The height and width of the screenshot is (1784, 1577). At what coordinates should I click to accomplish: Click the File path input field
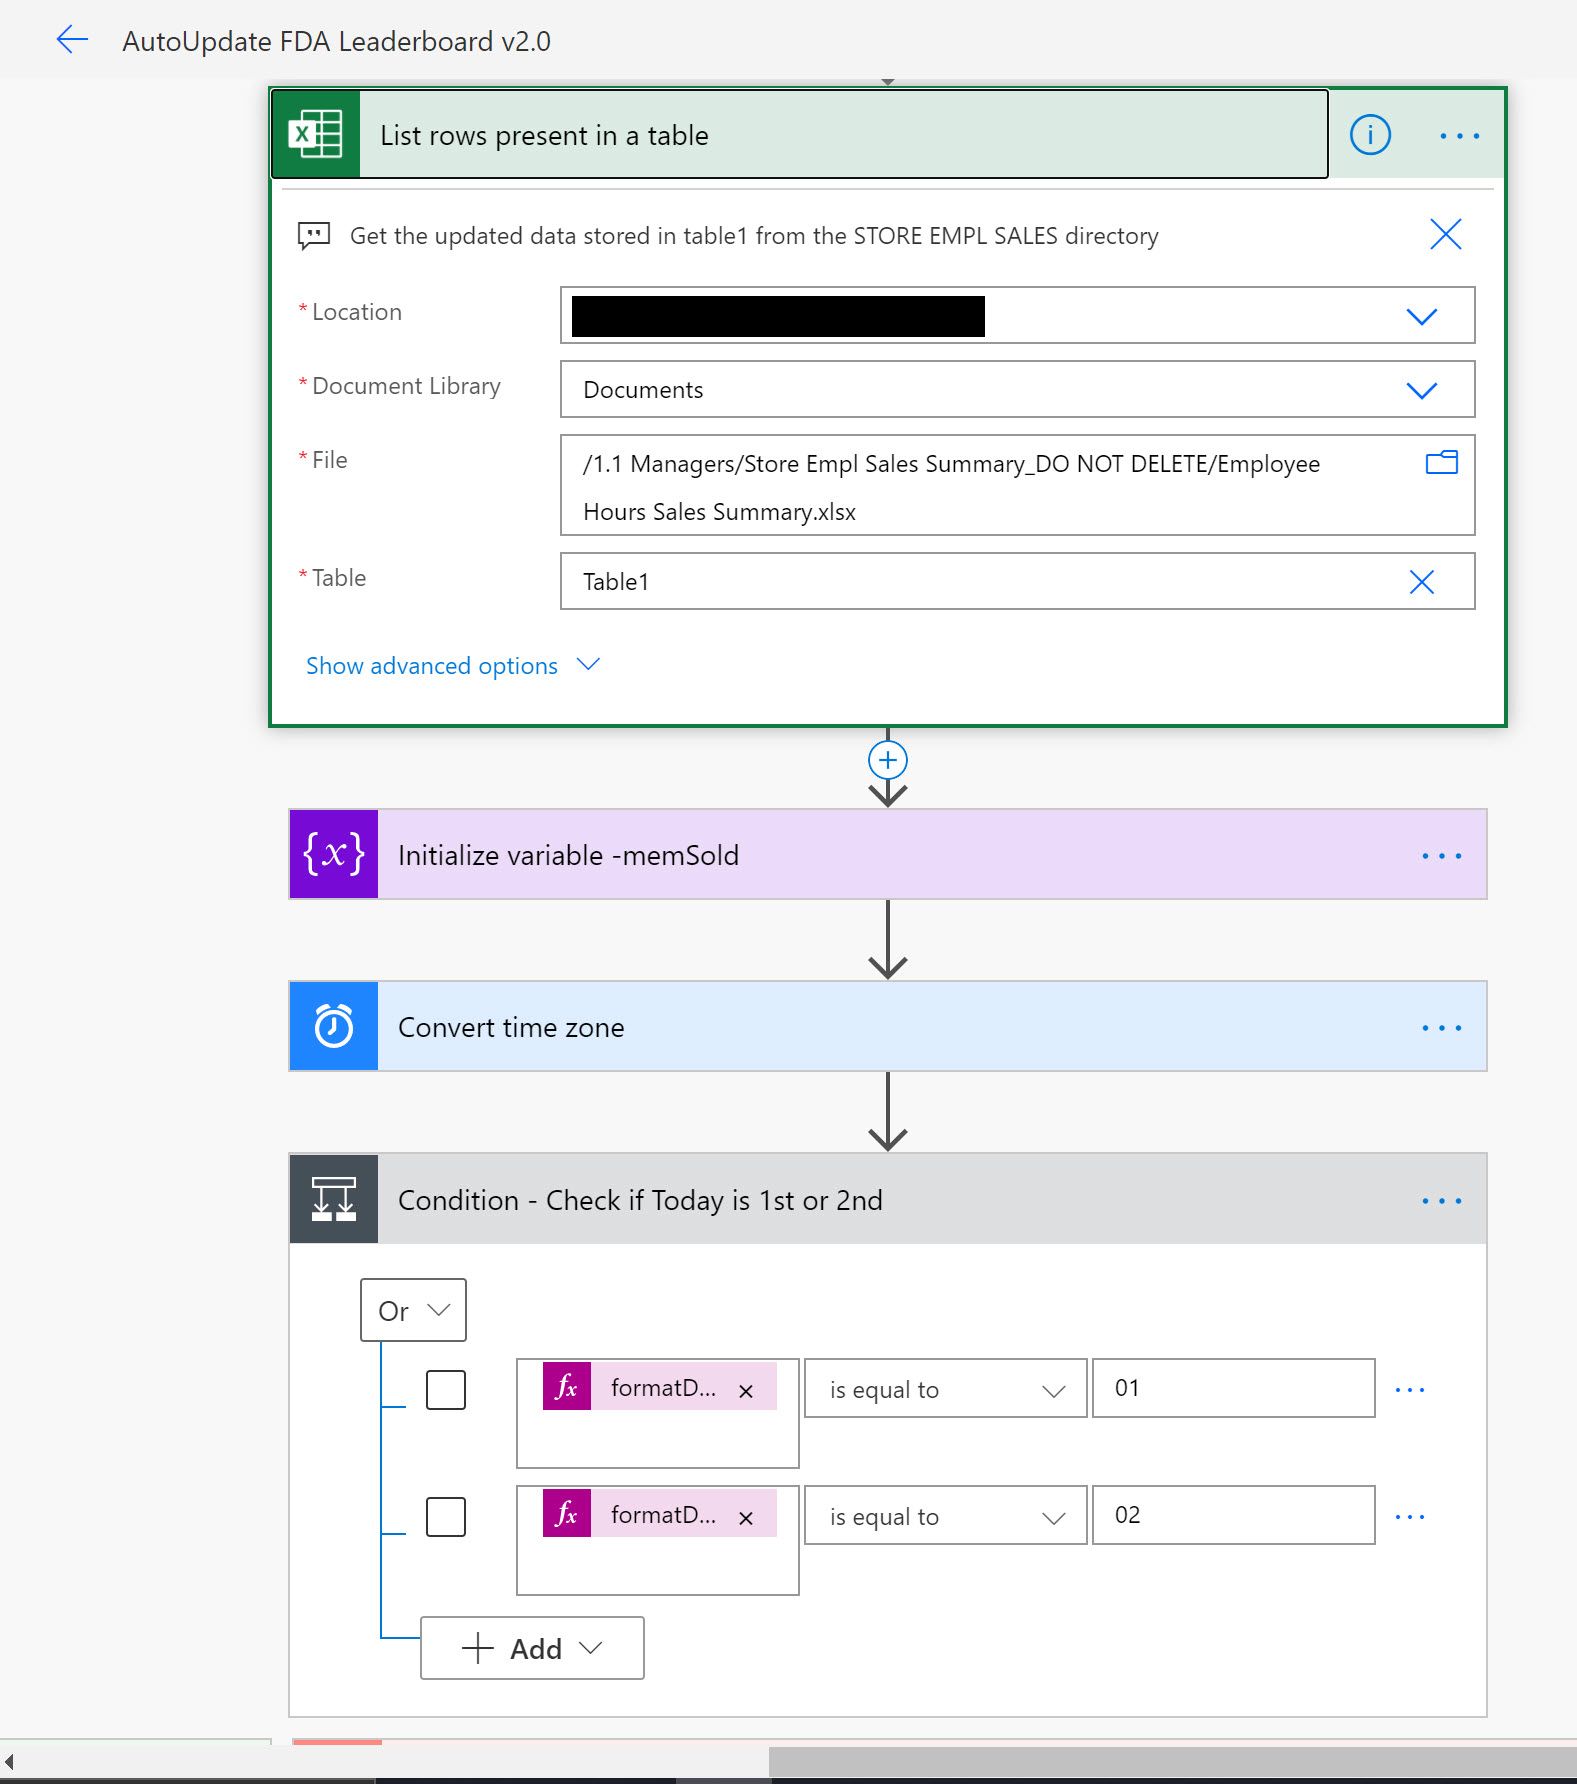[1017, 485]
